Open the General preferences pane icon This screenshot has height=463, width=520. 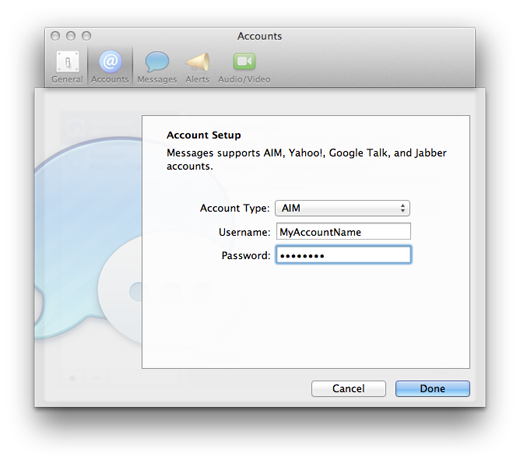click(x=67, y=66)
